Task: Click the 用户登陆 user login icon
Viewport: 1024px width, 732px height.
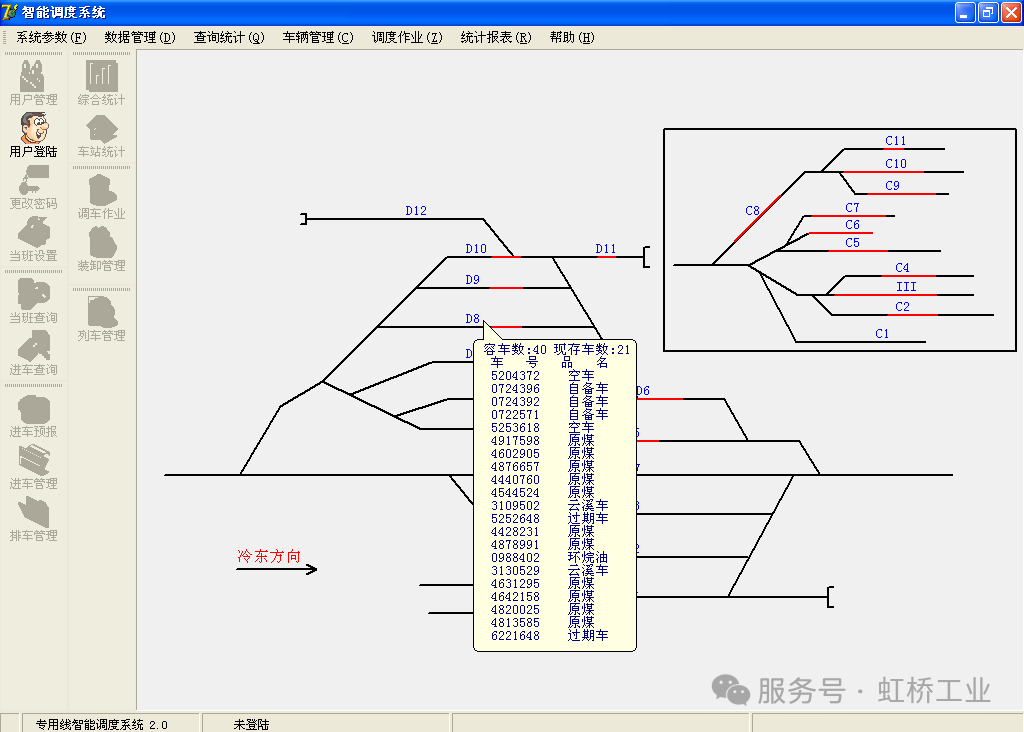Action: coord(33,134)
